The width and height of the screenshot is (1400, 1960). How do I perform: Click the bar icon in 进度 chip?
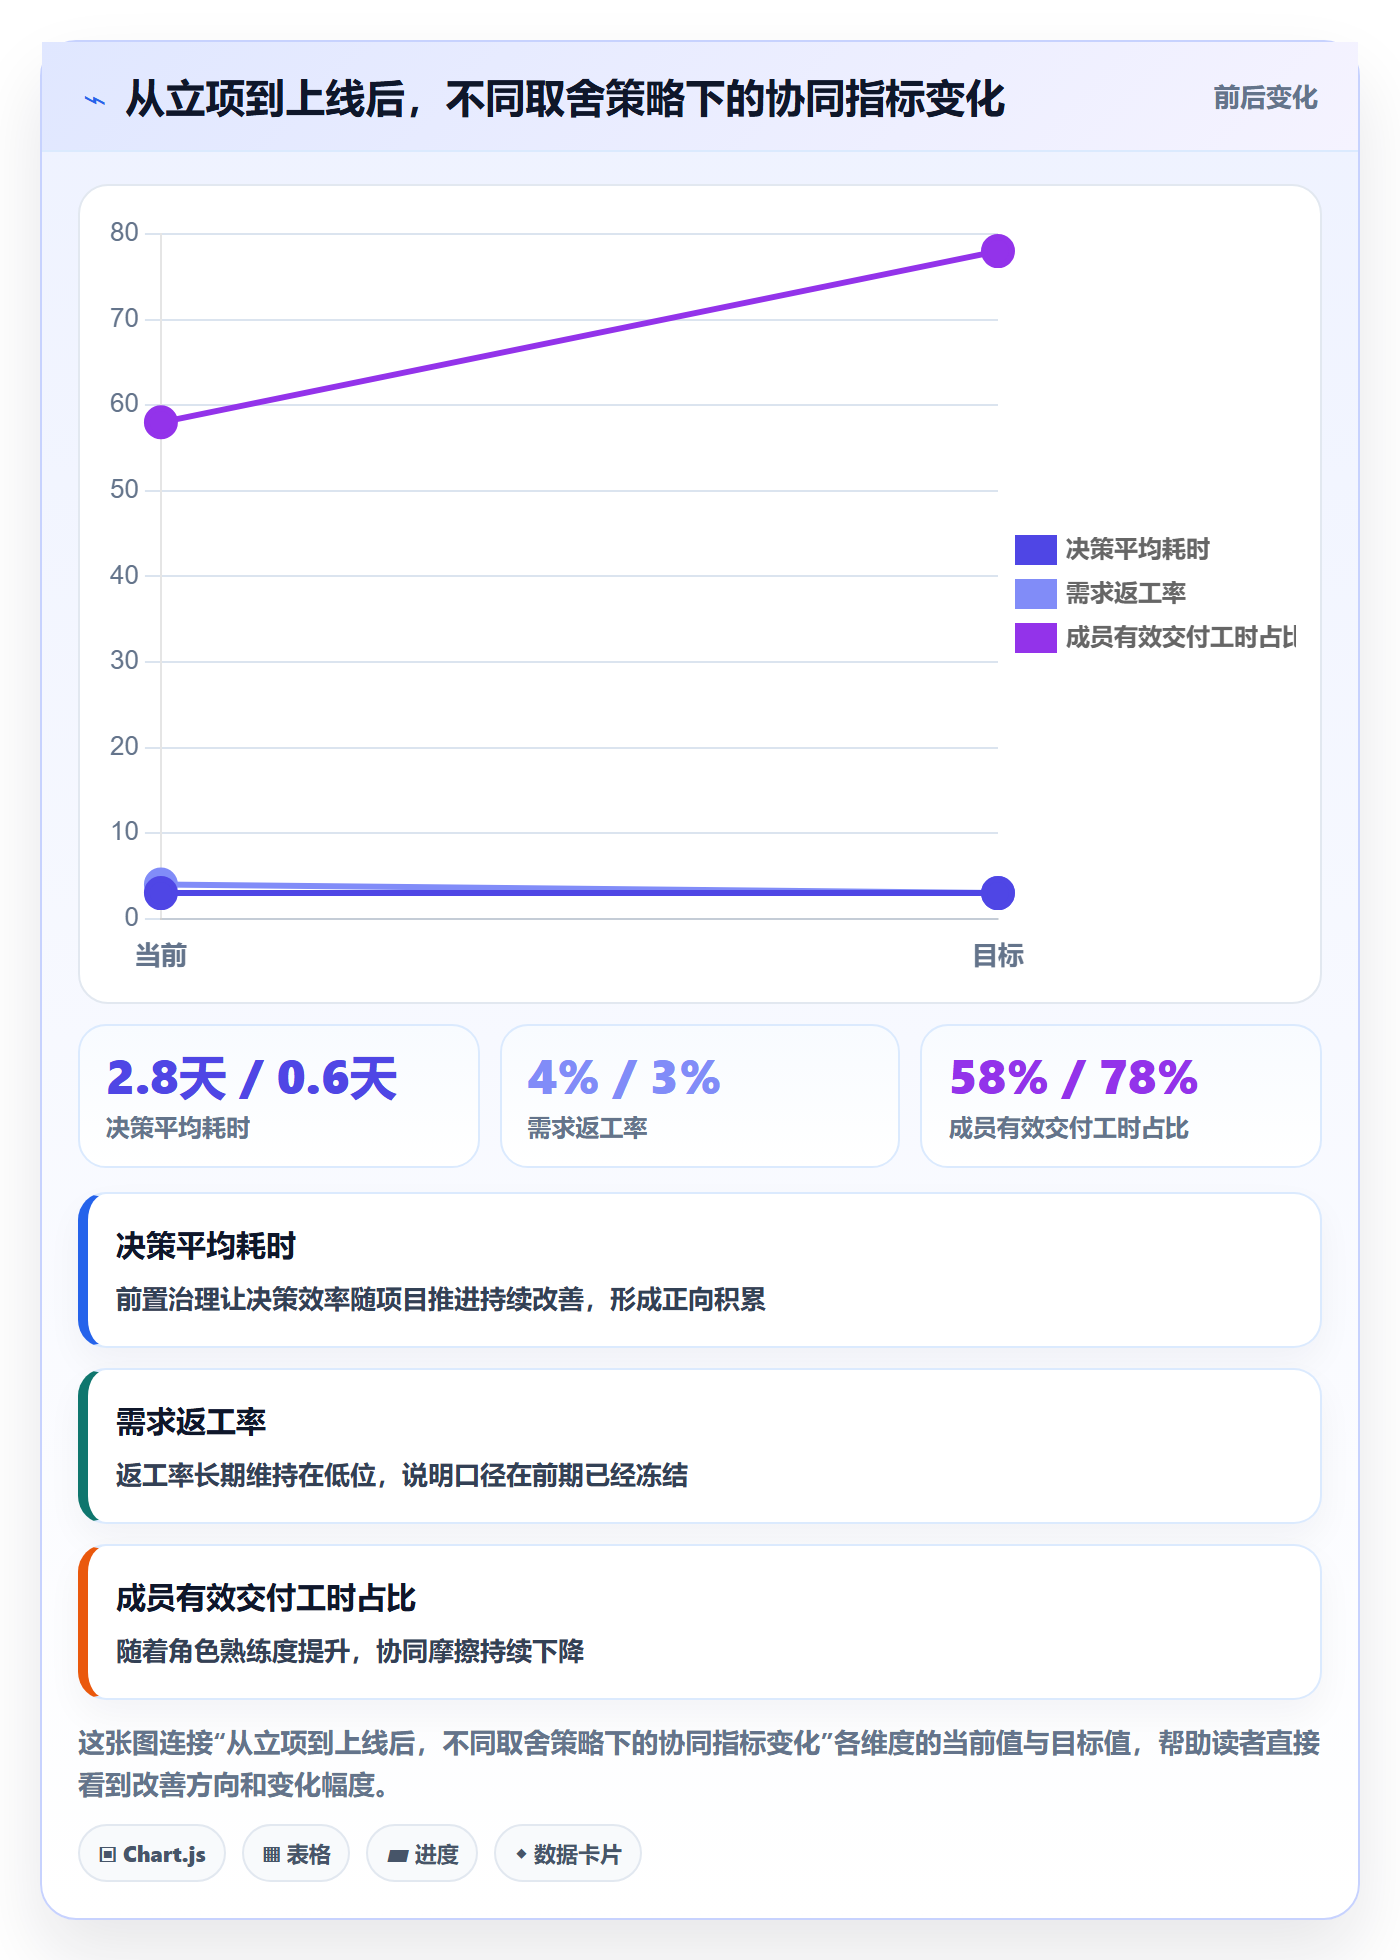click(398, 1856)
